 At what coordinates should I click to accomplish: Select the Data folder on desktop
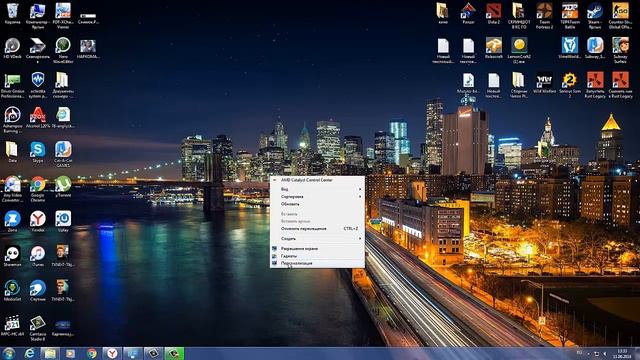pos(12,153)
